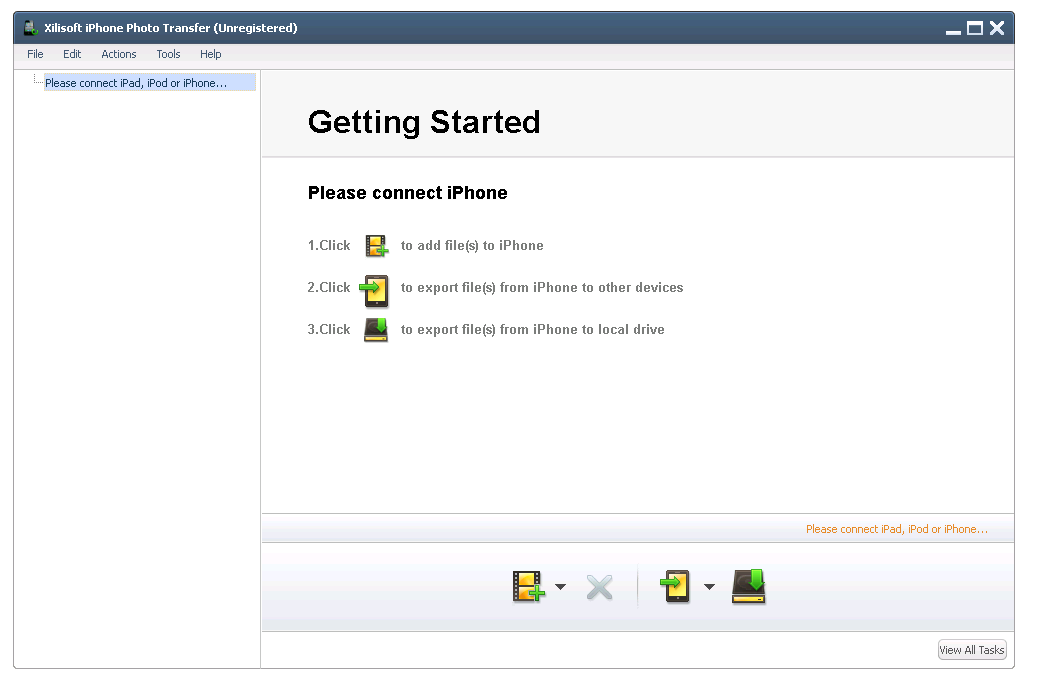The height and width of the screenshot is (679, 1044).
Task: Click the Xilisoft app icon in title bar
Action: click(31, 28)
